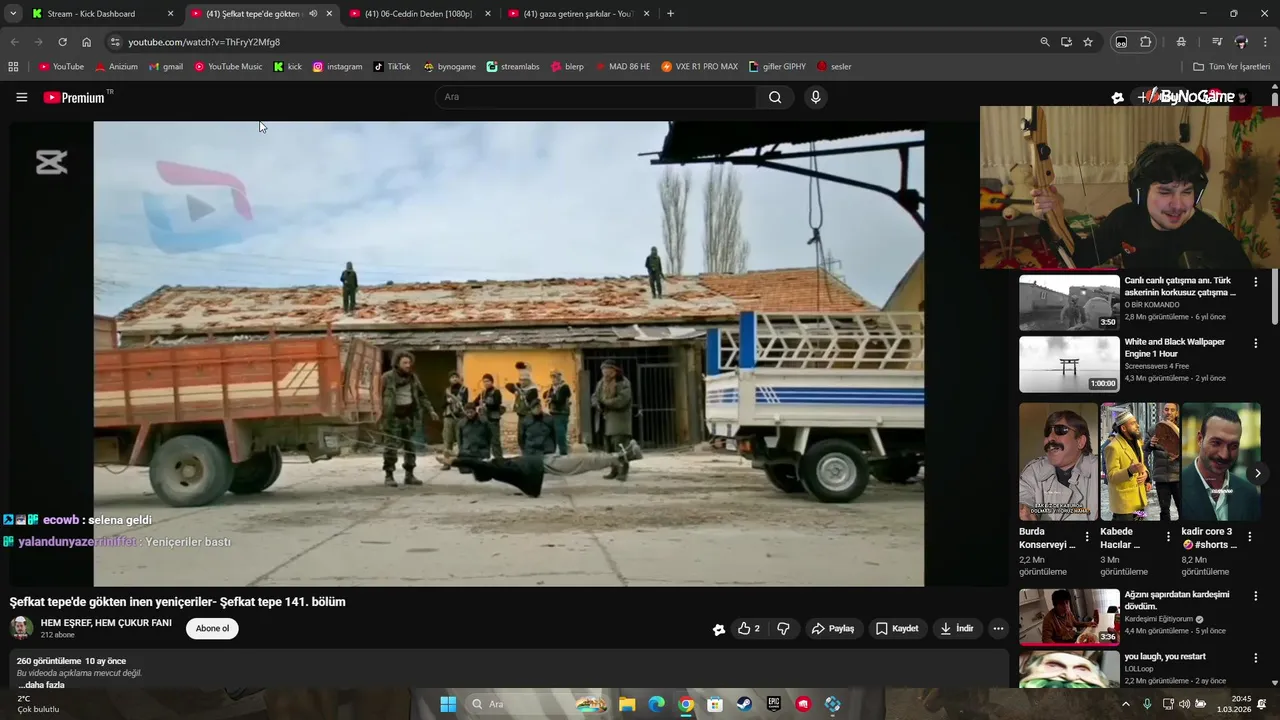The image size is (1280, 720).
Task: Go to YouTube Premium home logo
Action: point(74,97)
